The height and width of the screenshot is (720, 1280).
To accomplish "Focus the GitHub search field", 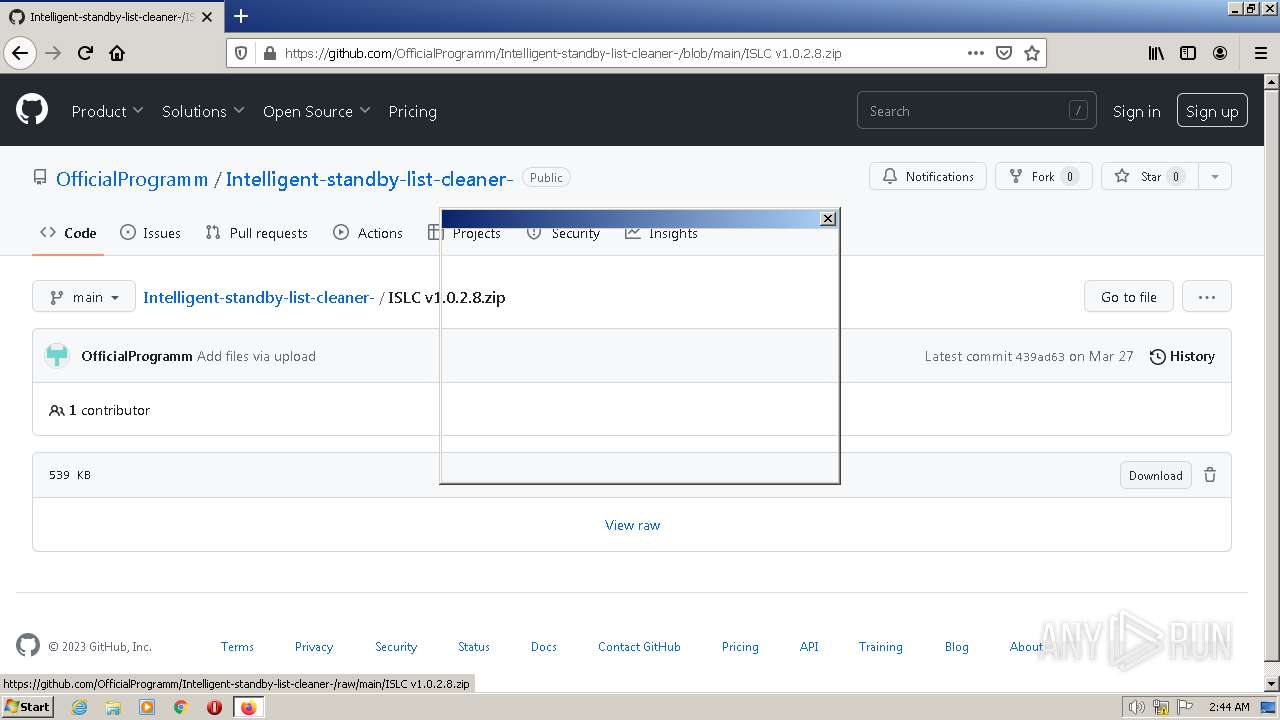I will [976, 111].
